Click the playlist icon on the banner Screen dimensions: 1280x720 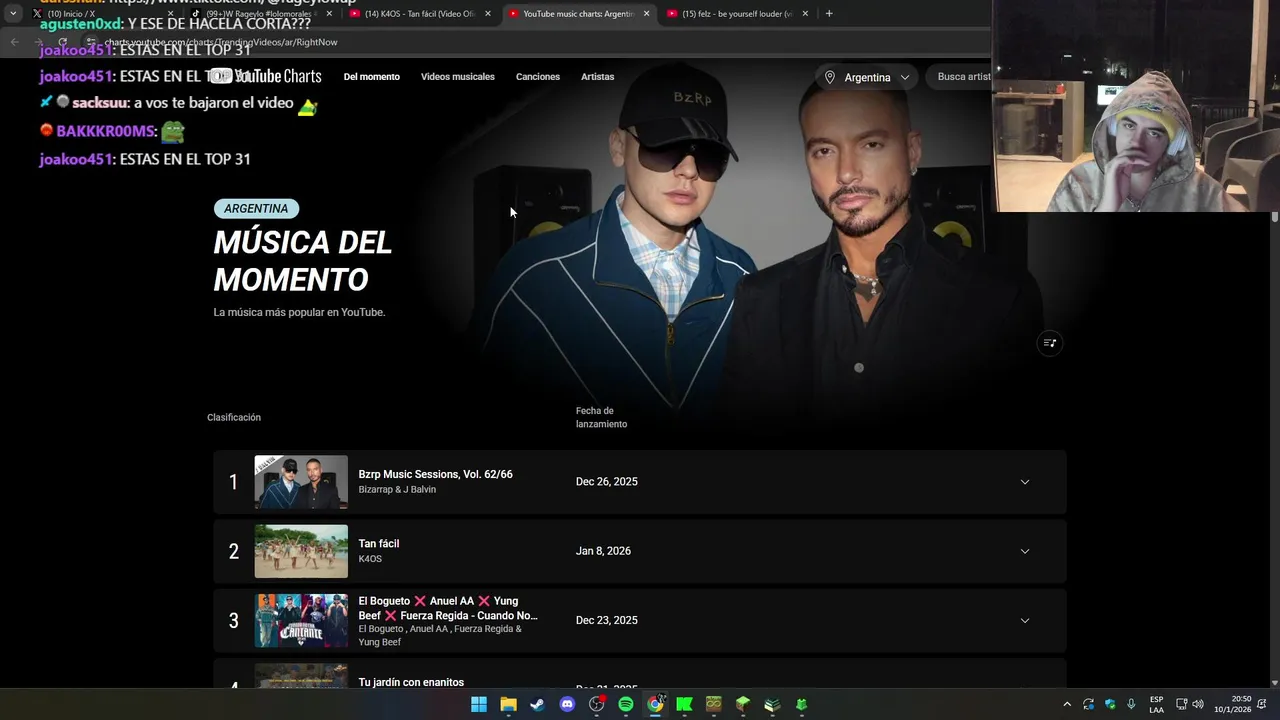[x=1049, y=343]
